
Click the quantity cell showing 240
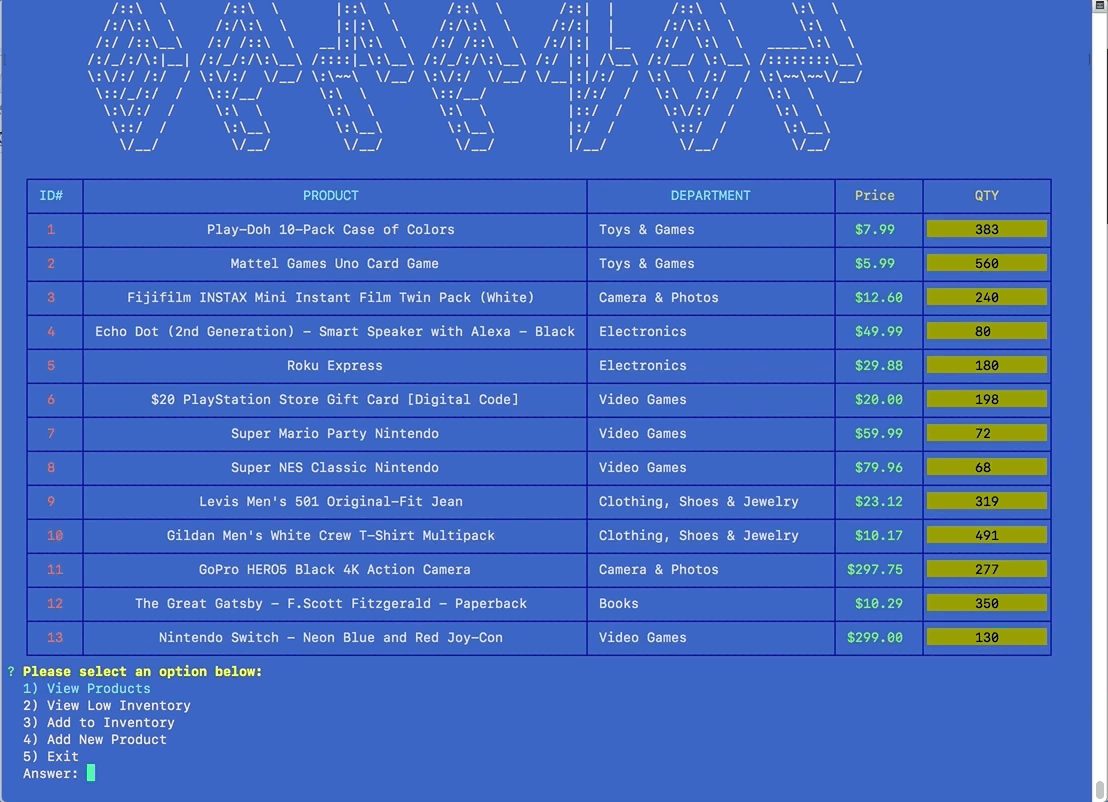click(986, 297)
